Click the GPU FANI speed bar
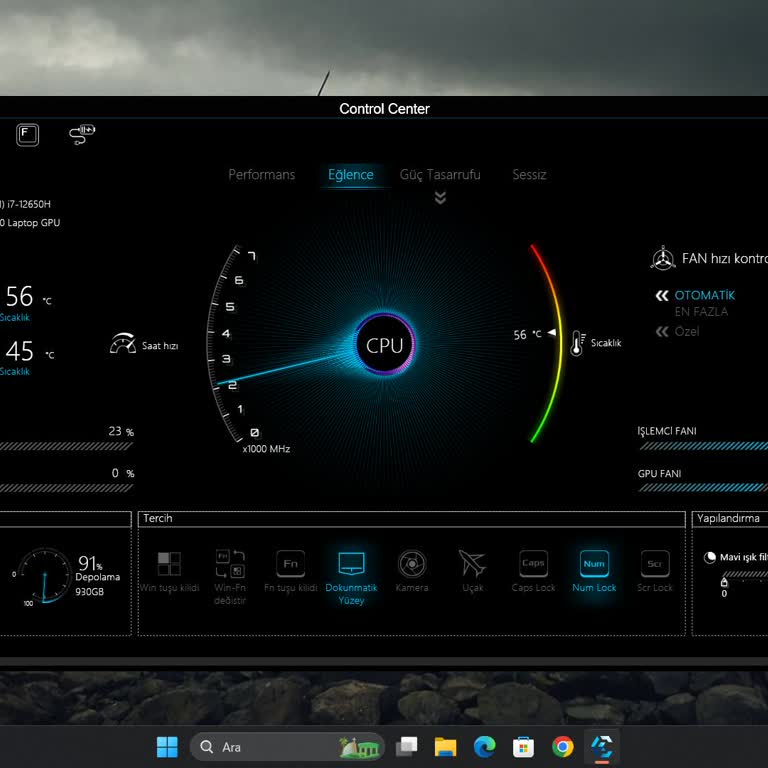Image resolution: width=768 pixels, height=768 pixels. pyautogui.click(x=703, y=487)
